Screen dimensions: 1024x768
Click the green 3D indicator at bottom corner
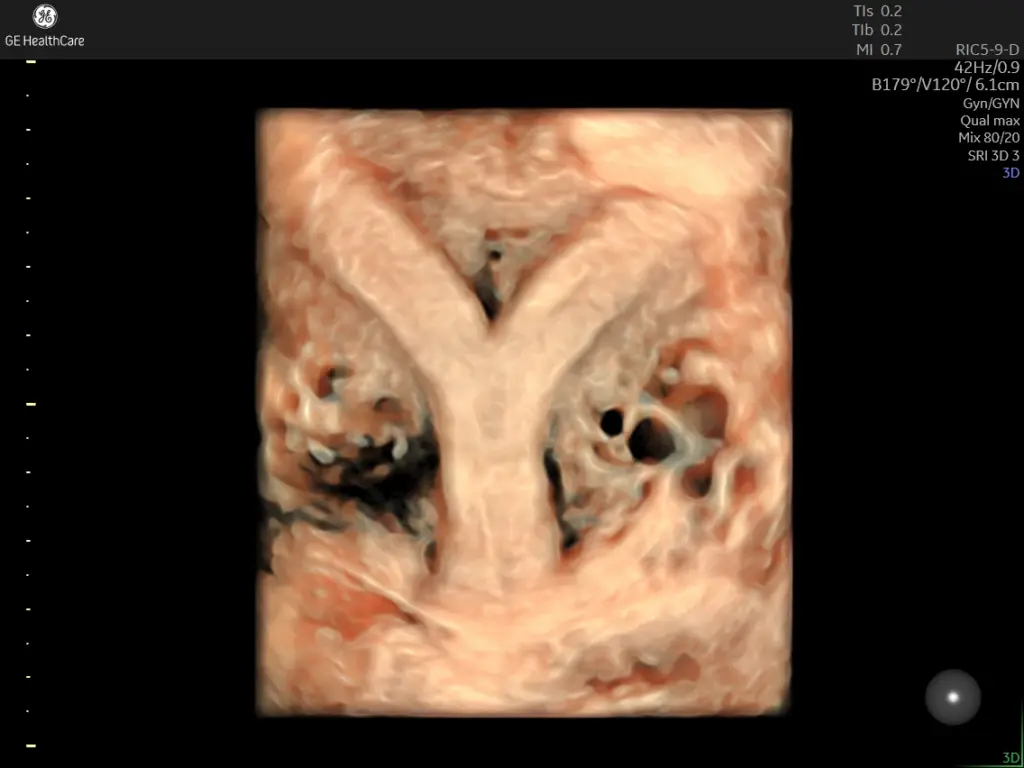(1010, 758)
